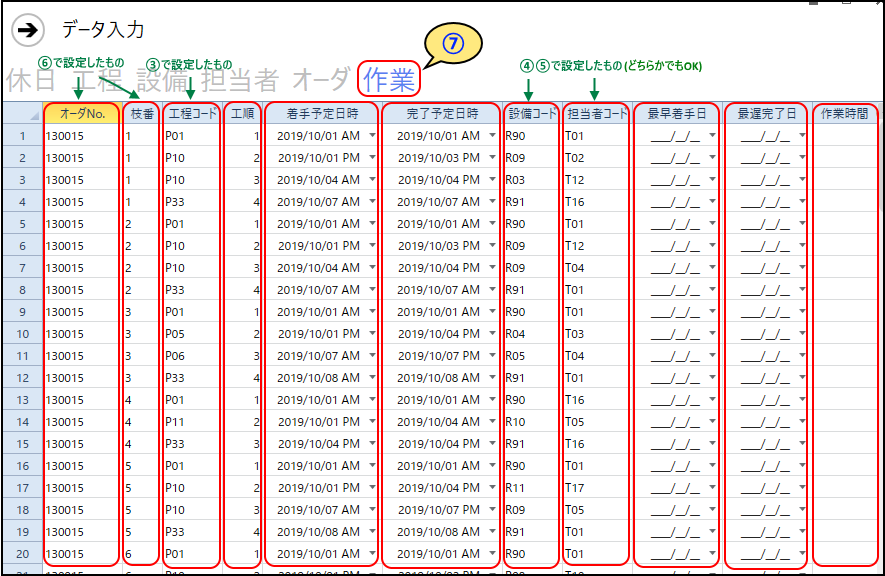Select the R11 設備コード cell

[x=530, y=488]
